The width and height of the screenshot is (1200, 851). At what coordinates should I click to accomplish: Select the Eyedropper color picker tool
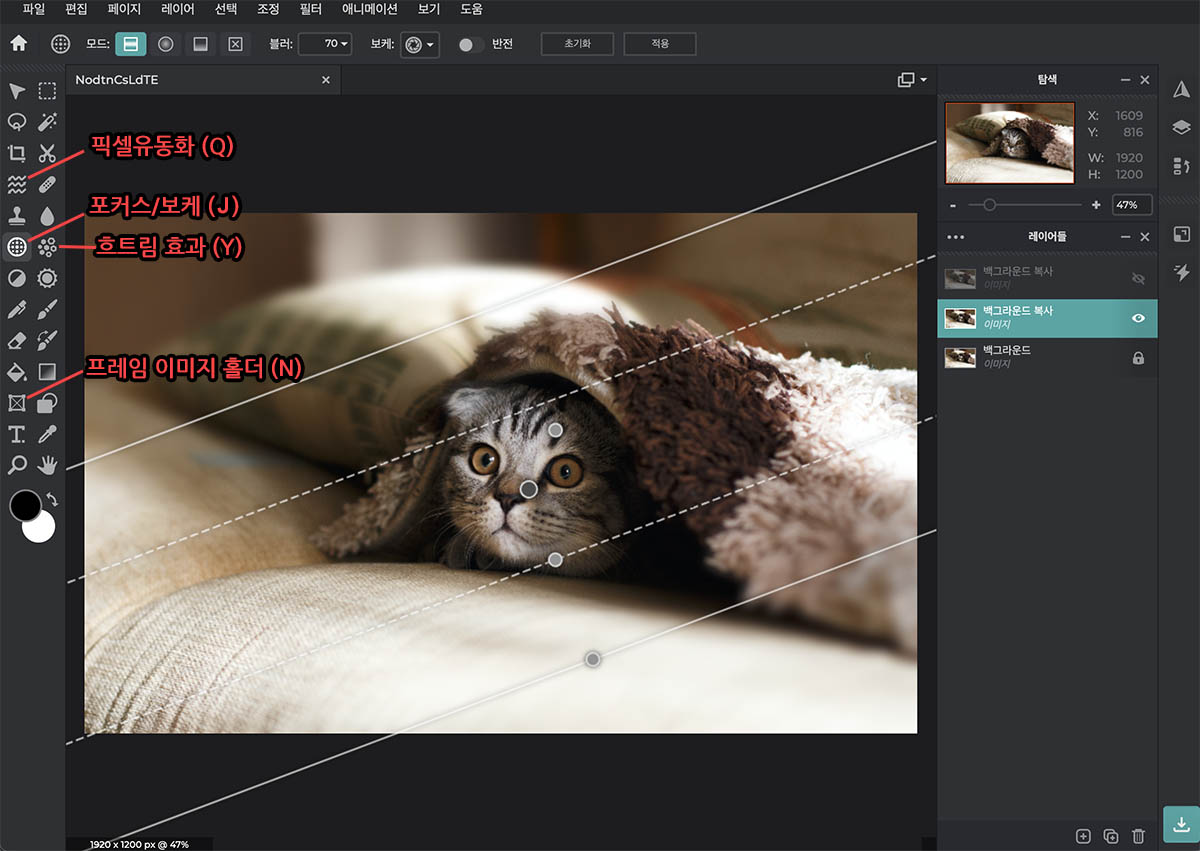point(47,433)
